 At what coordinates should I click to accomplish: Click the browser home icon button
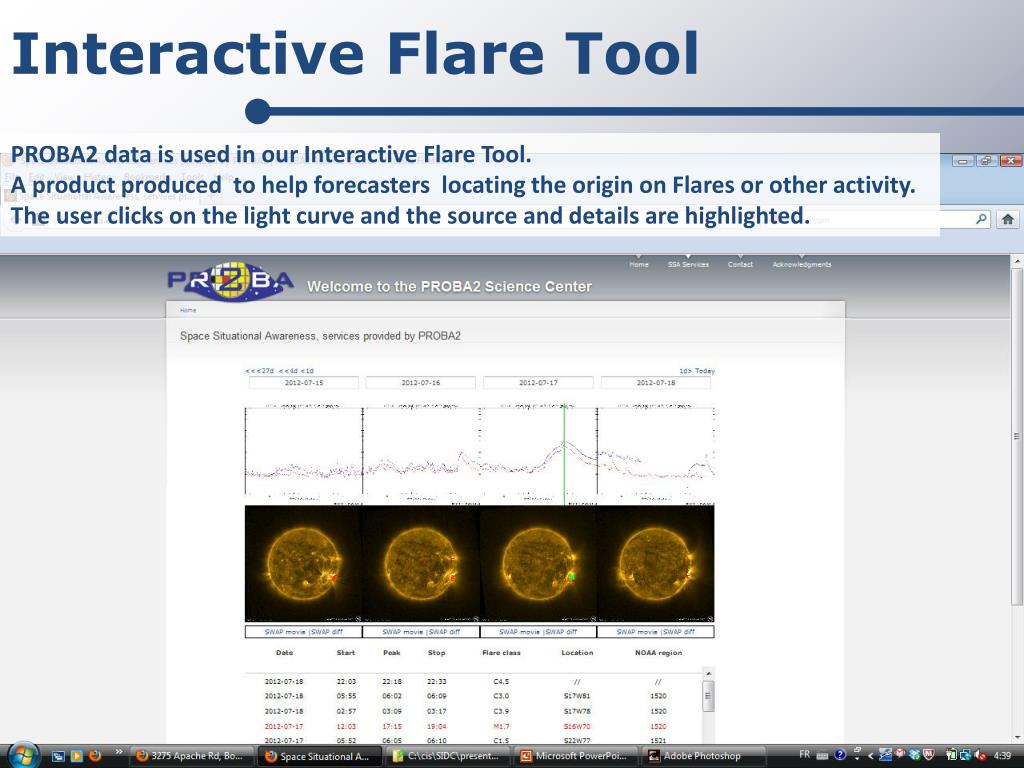point(1008,219)
